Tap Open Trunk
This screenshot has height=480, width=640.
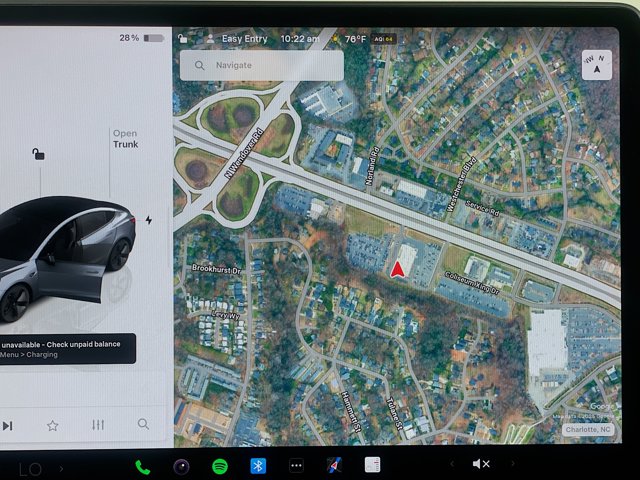(125, 139)
